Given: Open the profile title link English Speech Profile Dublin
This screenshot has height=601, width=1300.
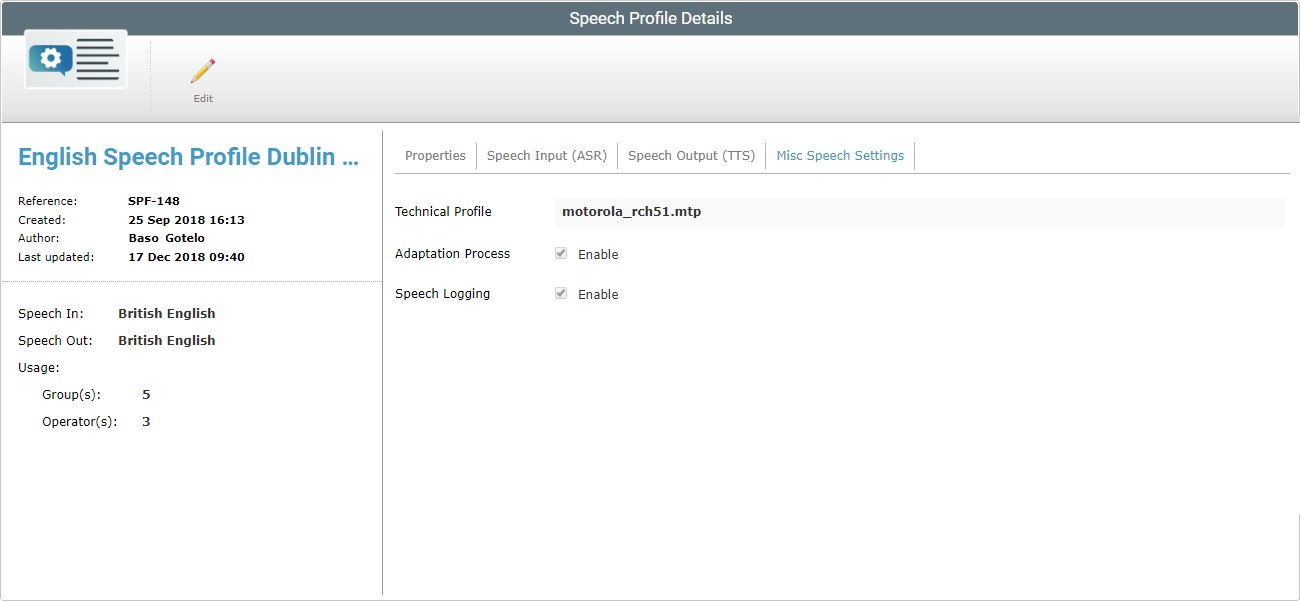Looking at the screenshot, I should tap(186, 156).
